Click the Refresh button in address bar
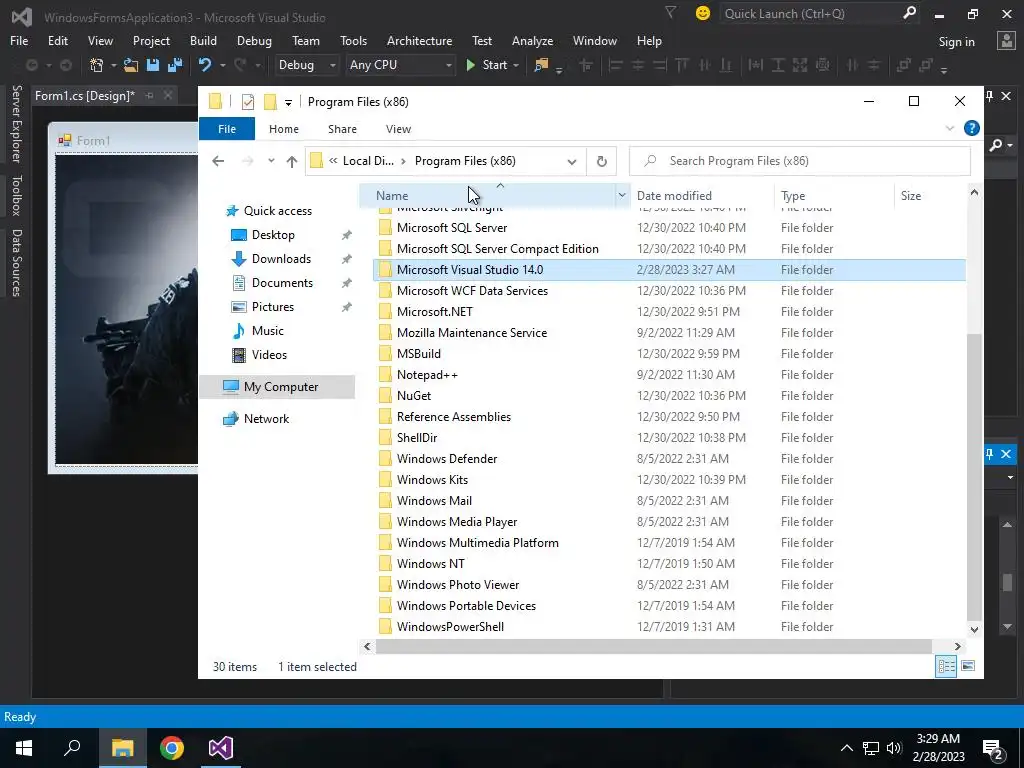 click(601, 161)
